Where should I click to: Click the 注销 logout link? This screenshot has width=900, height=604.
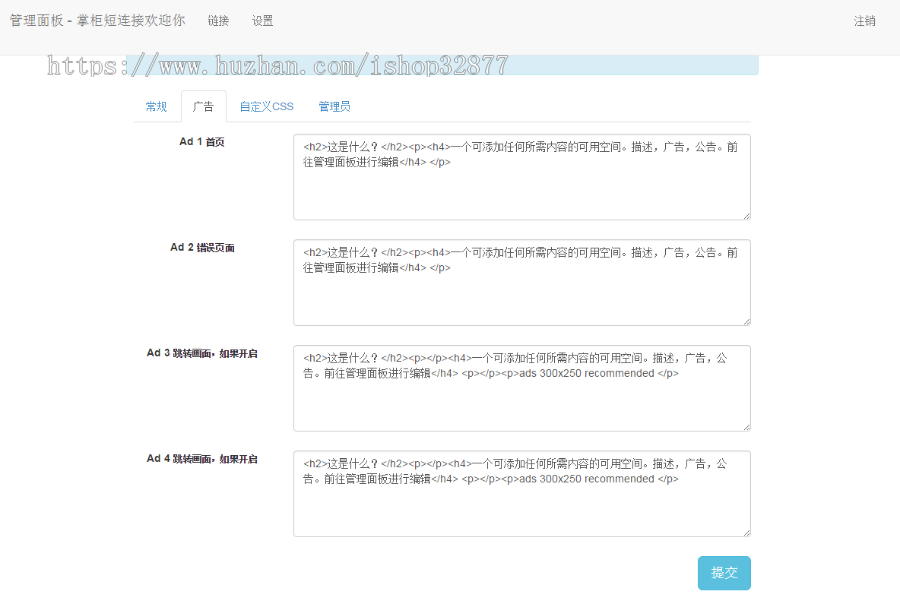point(864,21)
